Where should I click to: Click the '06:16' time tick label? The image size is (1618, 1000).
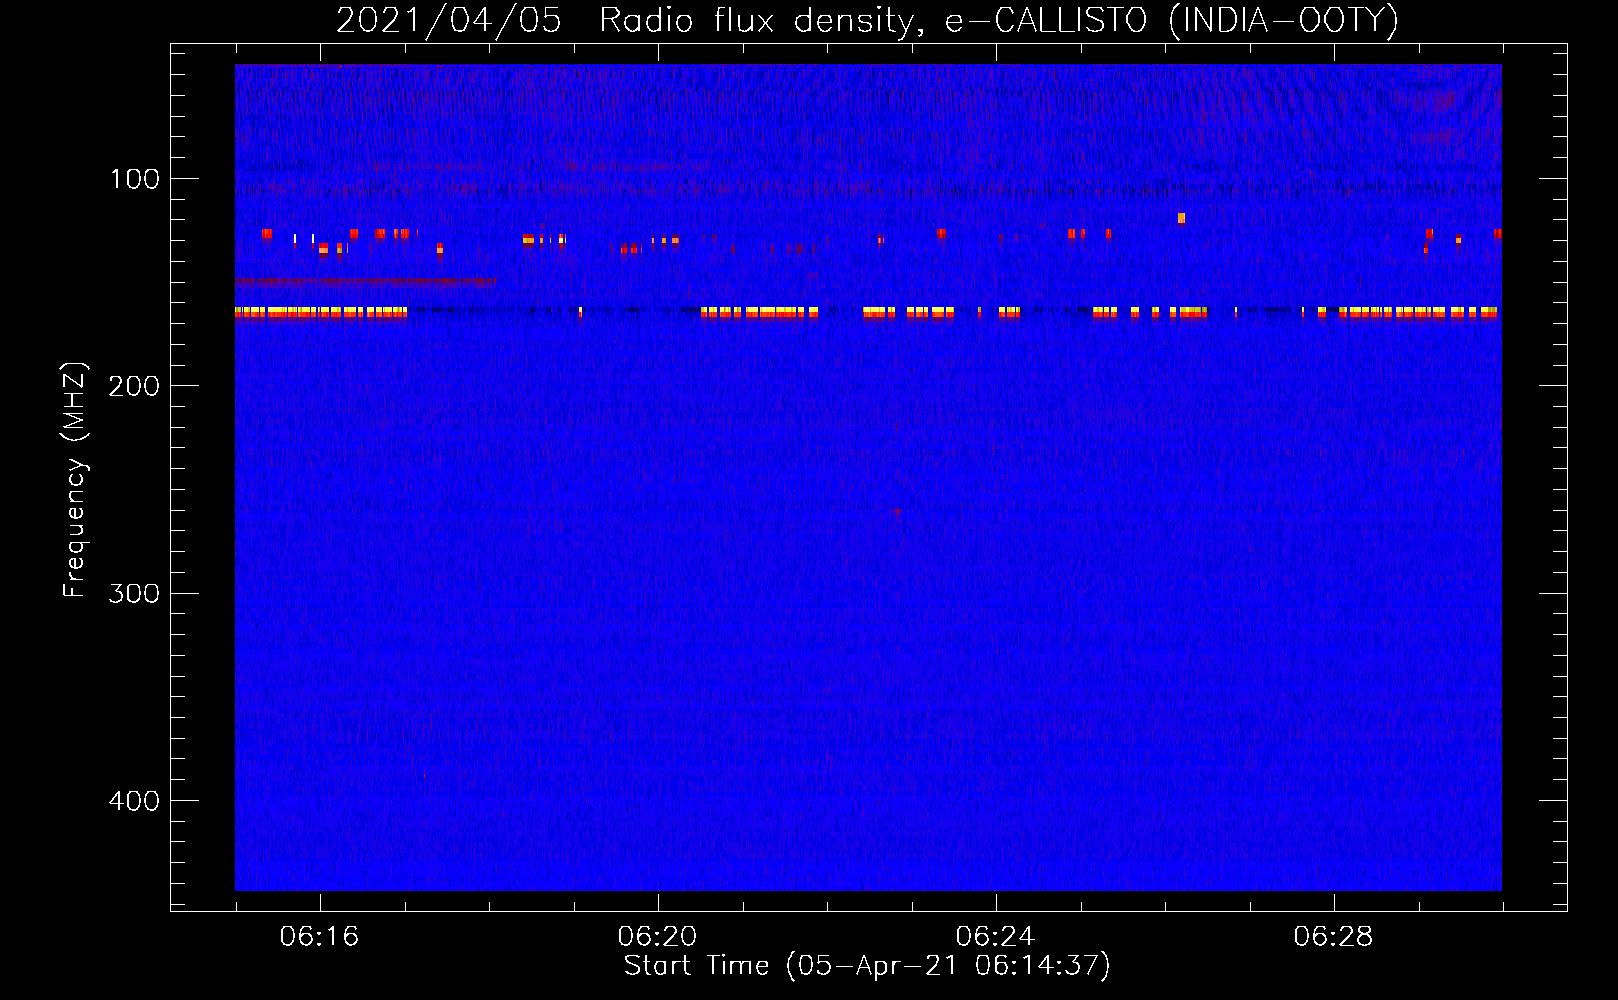tap(320, 937)
